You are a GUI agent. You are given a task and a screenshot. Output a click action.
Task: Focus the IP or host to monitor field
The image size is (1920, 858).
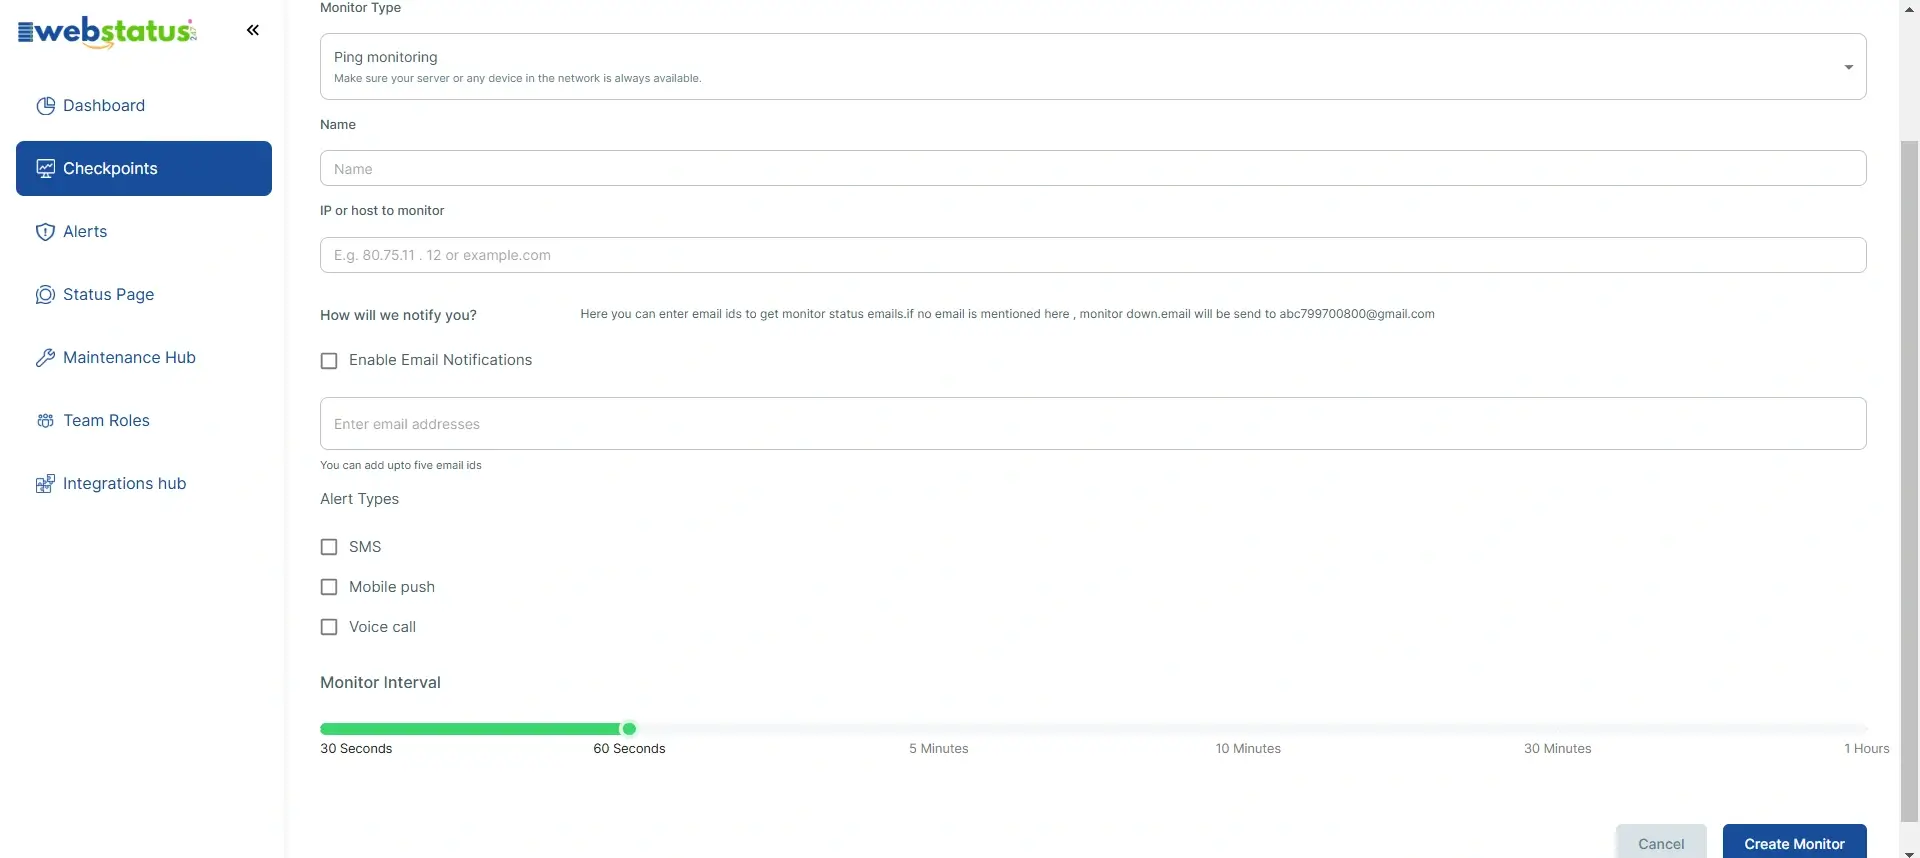pyautogui.click(x=1093, y=255)
